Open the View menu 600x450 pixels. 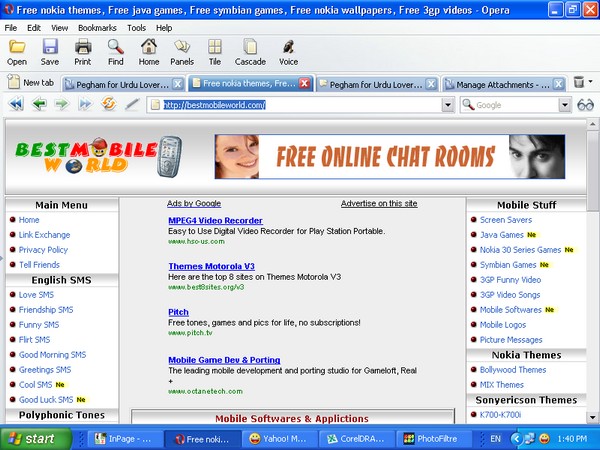pos(59,28)
